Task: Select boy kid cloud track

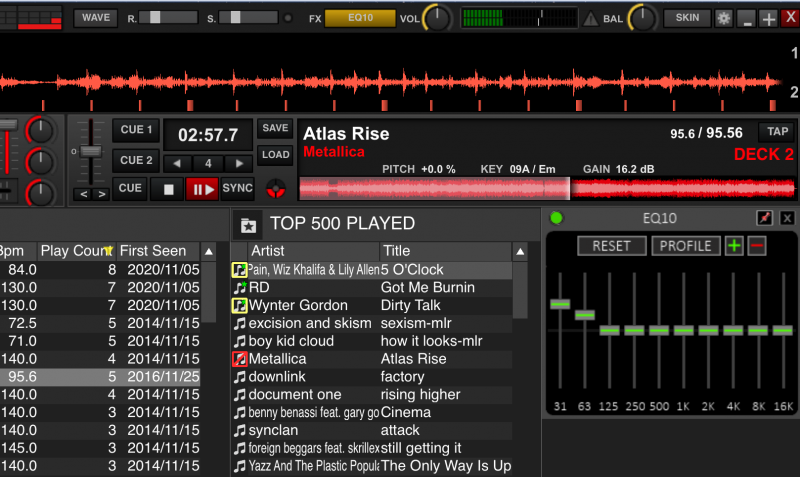Action: [371, 341]
